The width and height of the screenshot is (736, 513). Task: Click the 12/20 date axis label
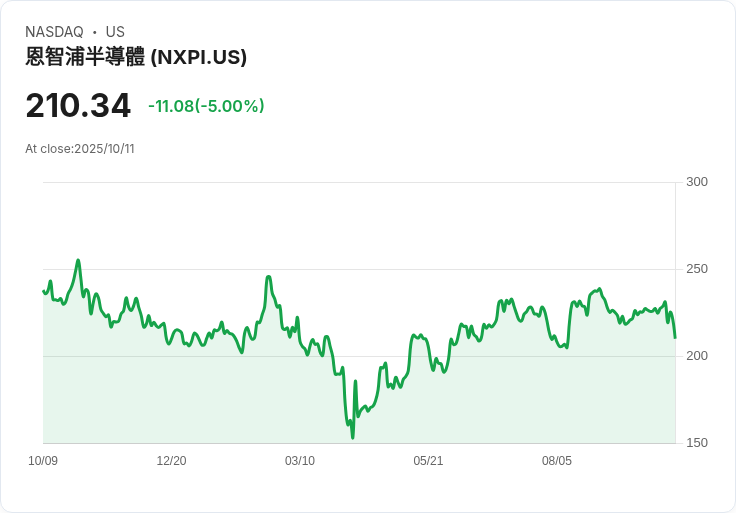171,461
